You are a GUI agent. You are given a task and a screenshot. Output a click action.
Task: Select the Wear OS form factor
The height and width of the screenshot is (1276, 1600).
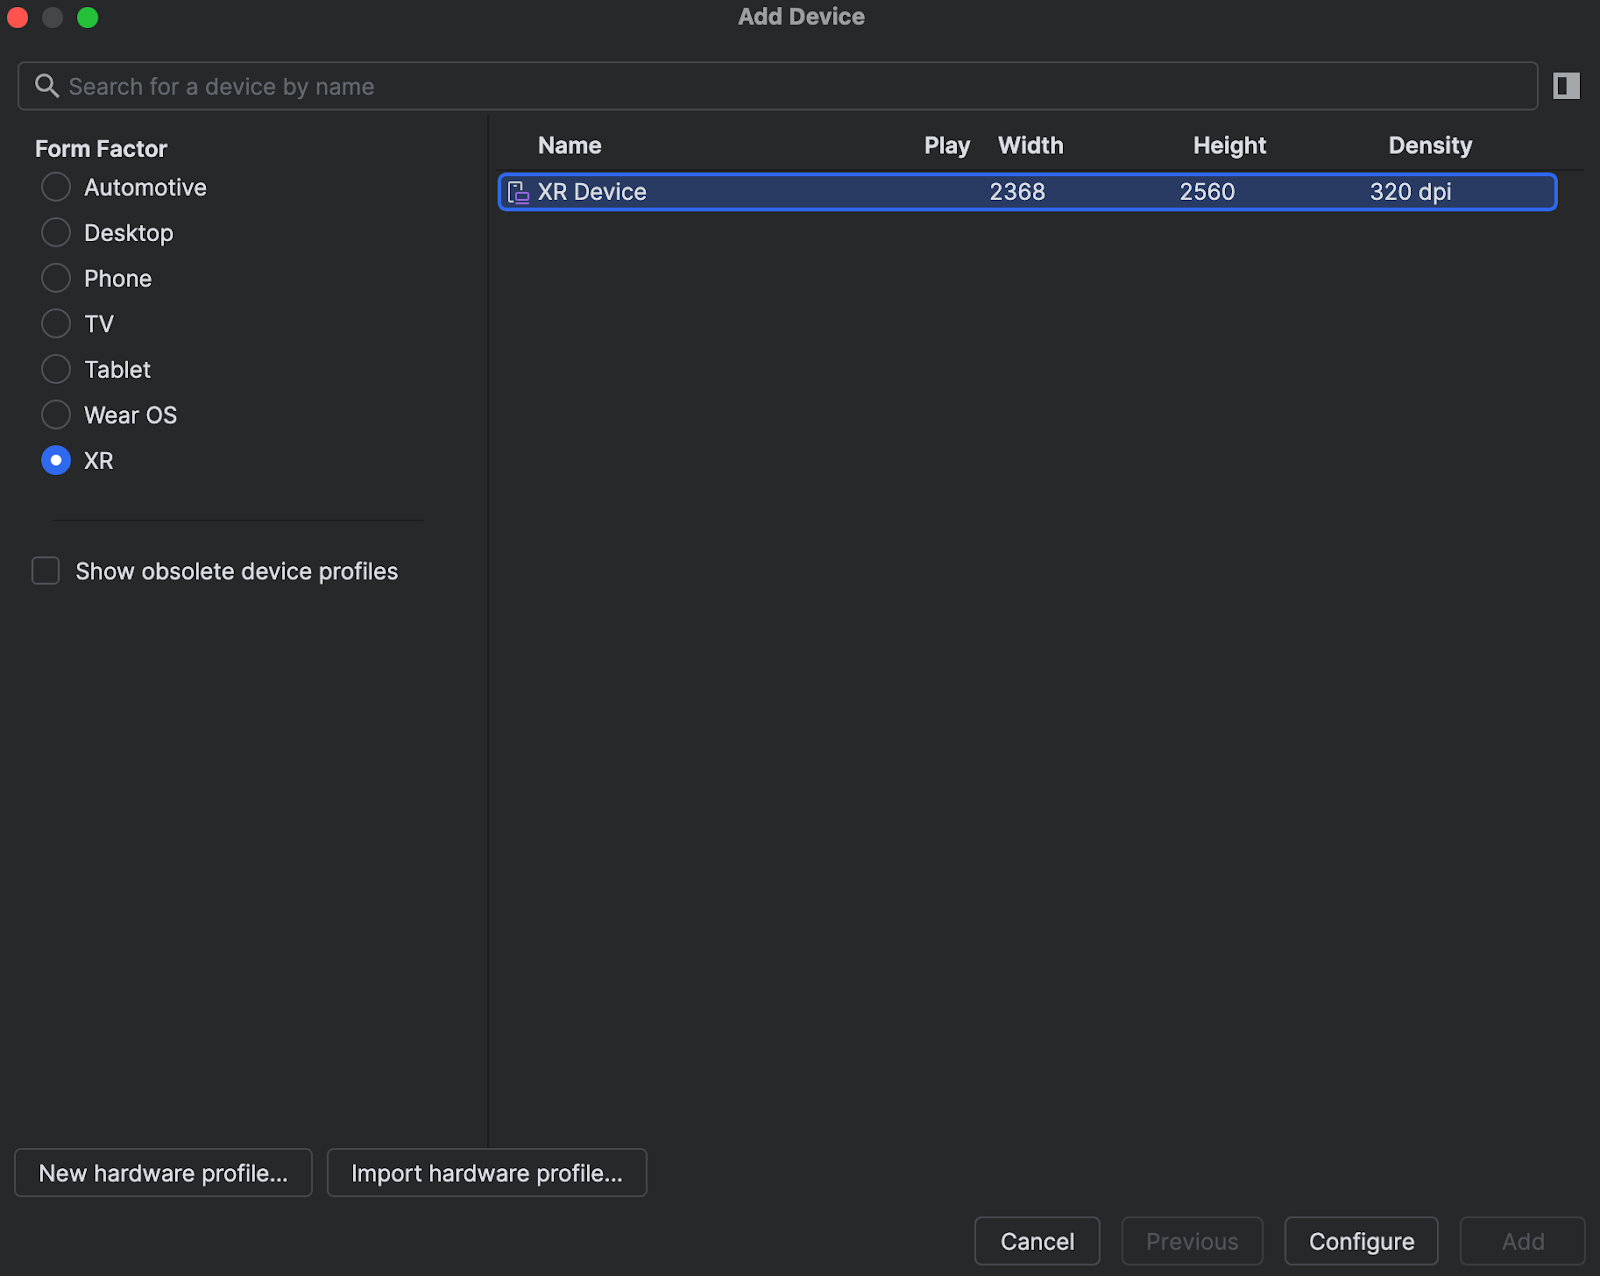click(x=56, y=414)
